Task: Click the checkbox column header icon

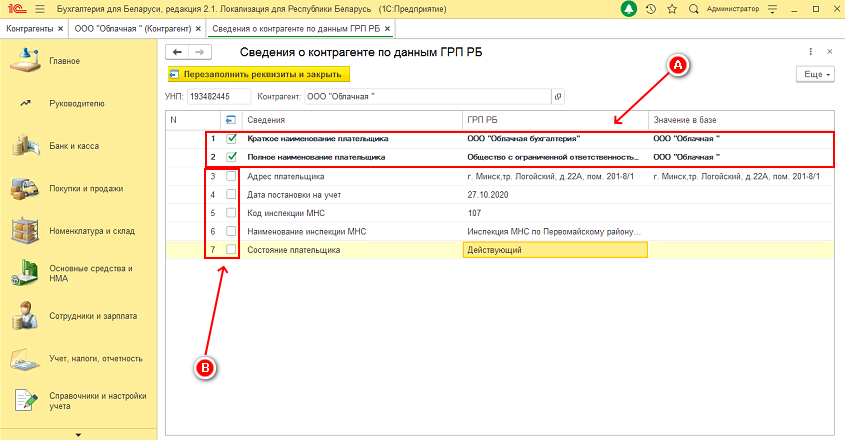Action: [231, 120]
